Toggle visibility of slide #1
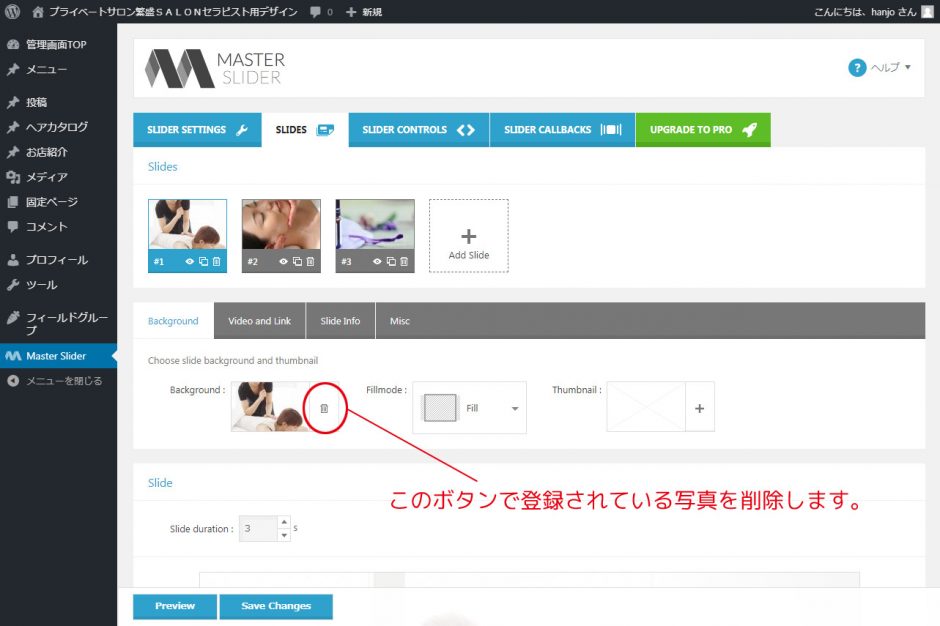The height and width of the screenshot is (626, 940). [x=189, y=262]
